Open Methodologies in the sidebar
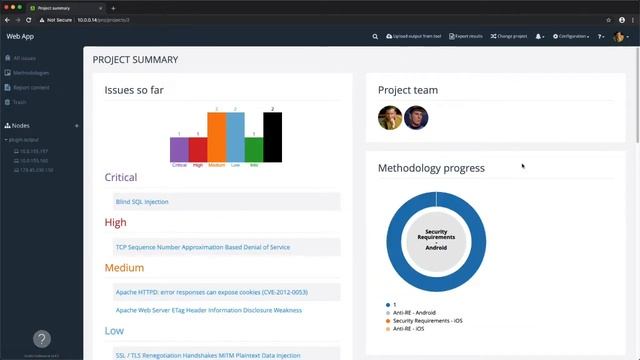 (x=27, y=73)
